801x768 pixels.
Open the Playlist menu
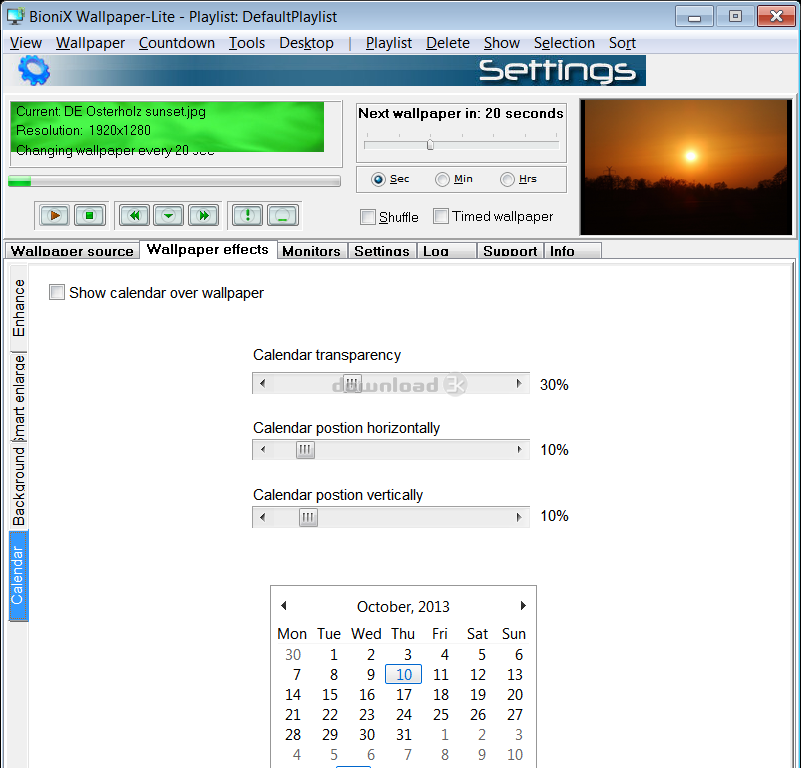[x=389, y=43]
